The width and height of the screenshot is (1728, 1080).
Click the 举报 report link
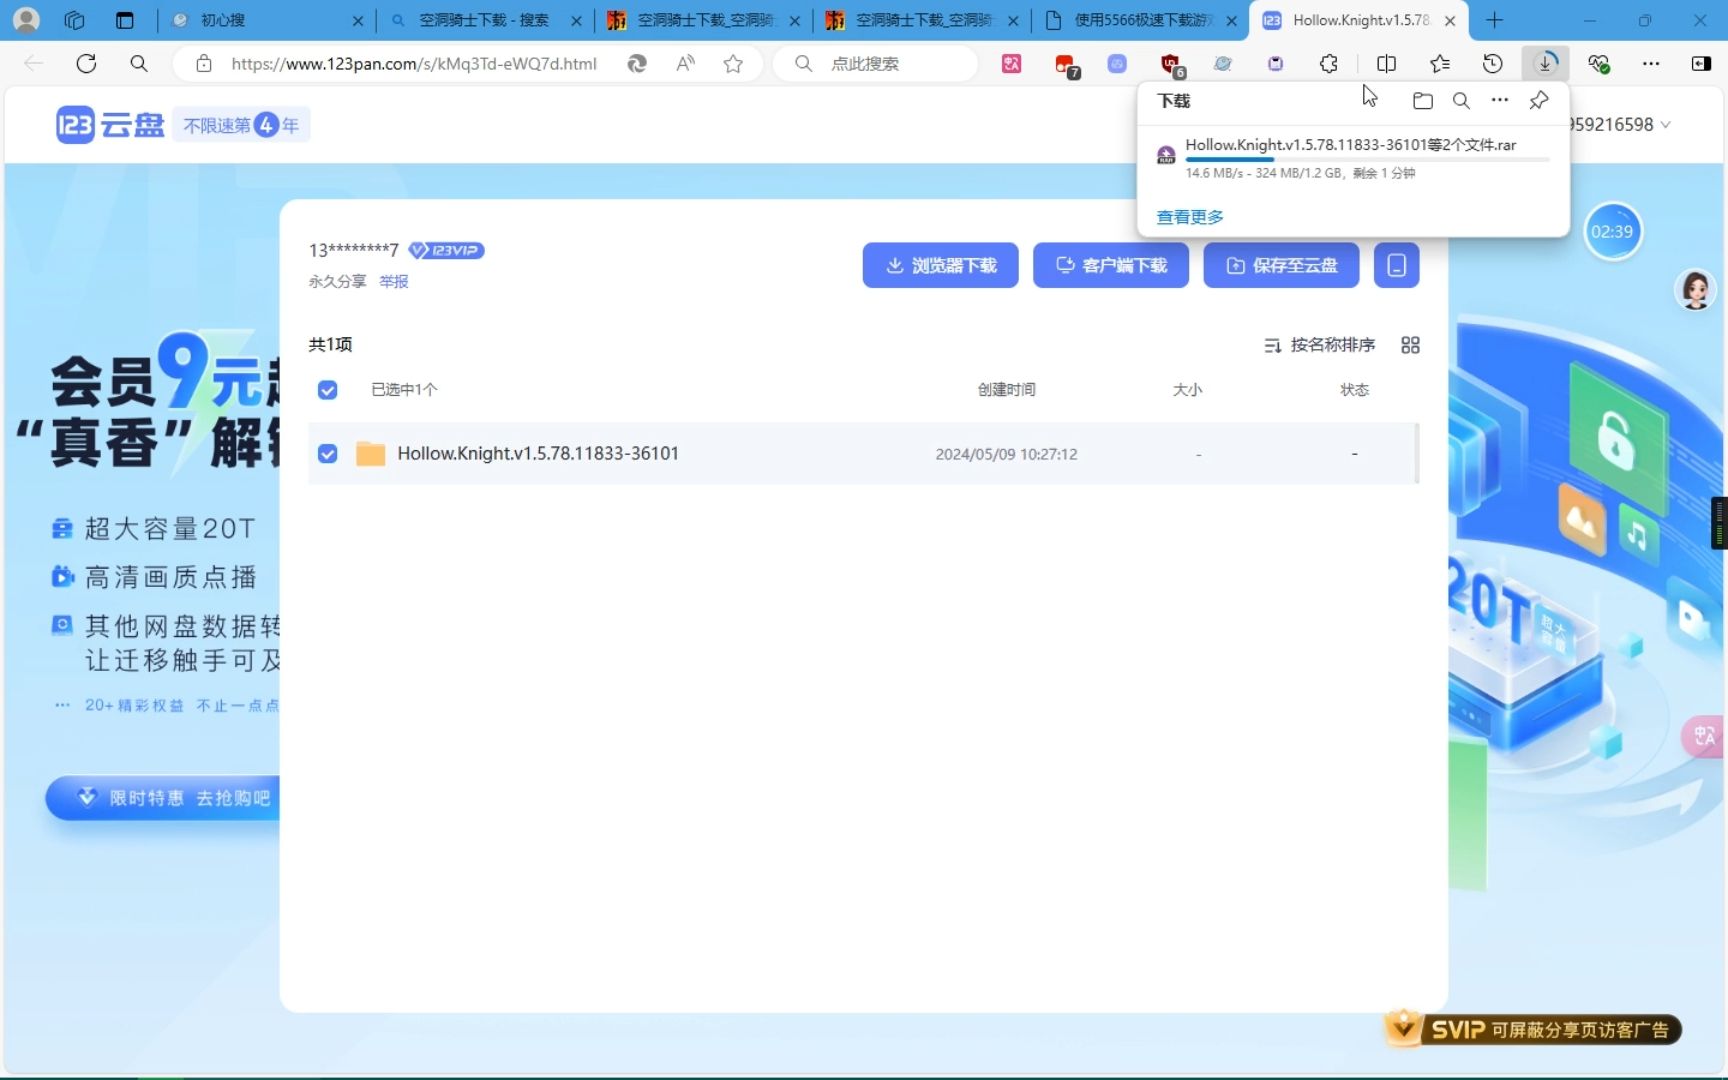point(394,282)
